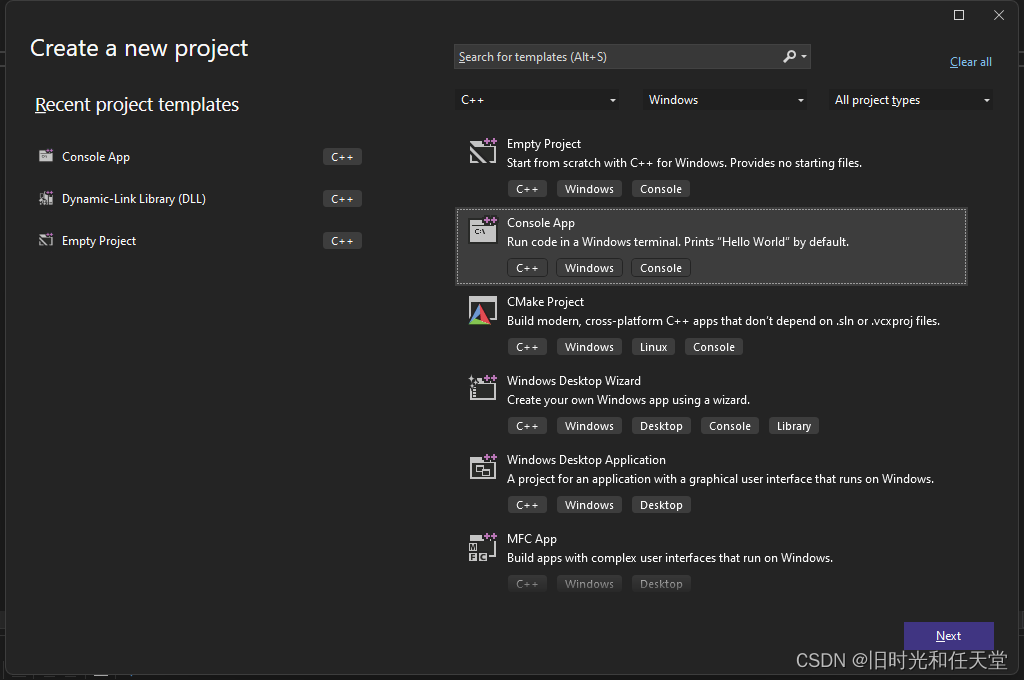Image resolution: width=1024 pixels, height=680 pixels.
Task: Click the Empty Project template title
Action: pos(543,144)
